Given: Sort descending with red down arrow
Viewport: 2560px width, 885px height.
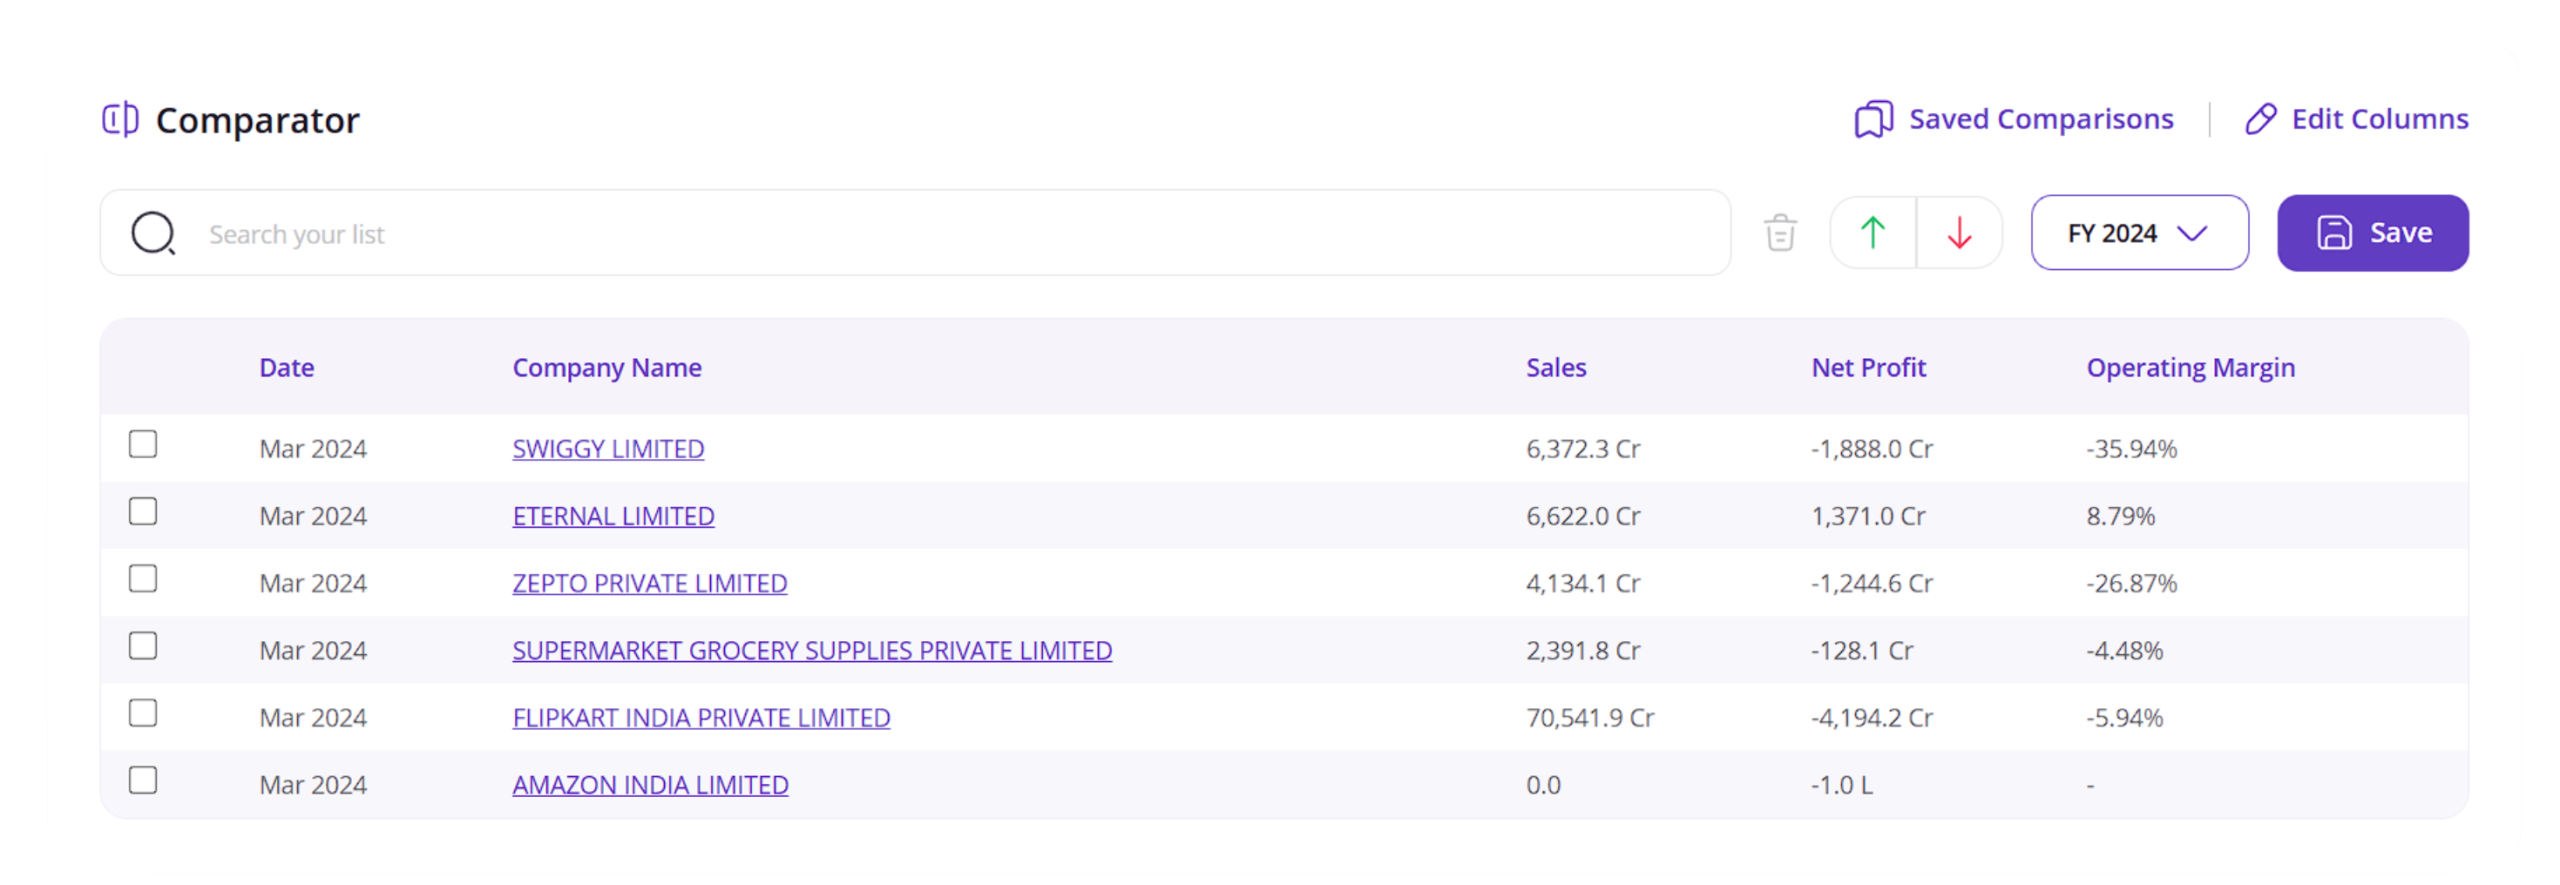Looking at the screenshot, I should click(x=1958, y=233).
